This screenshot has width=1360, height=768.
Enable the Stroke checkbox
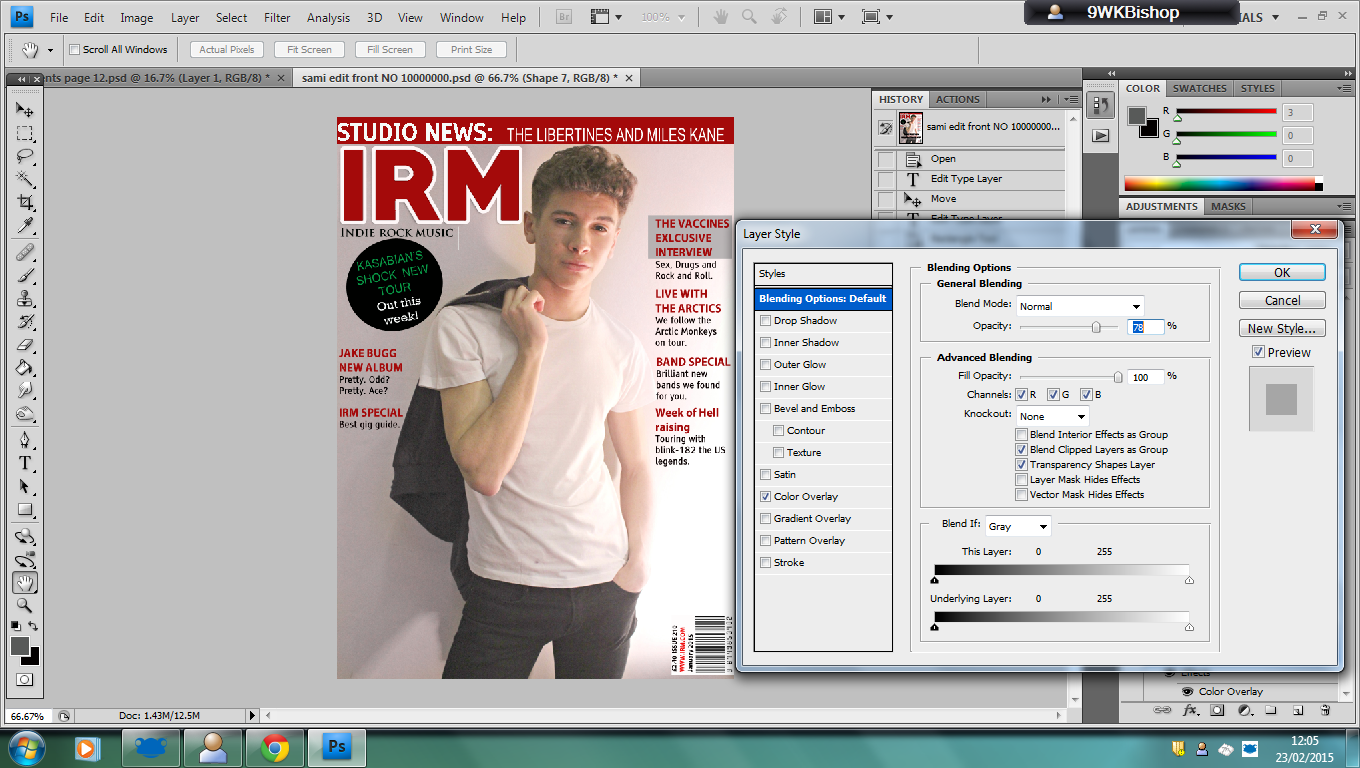click(766, 563)
